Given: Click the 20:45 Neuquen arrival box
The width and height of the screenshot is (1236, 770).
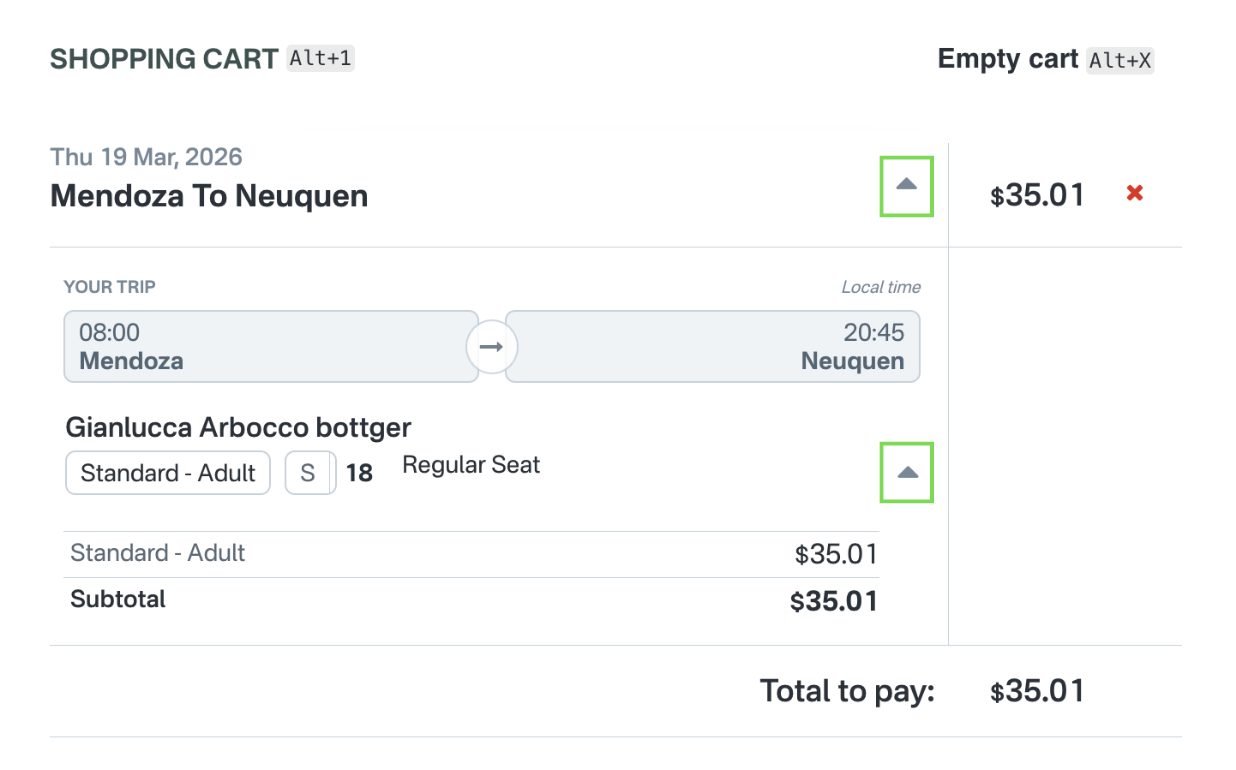Looking at the screenshot, I should [712, 347].
